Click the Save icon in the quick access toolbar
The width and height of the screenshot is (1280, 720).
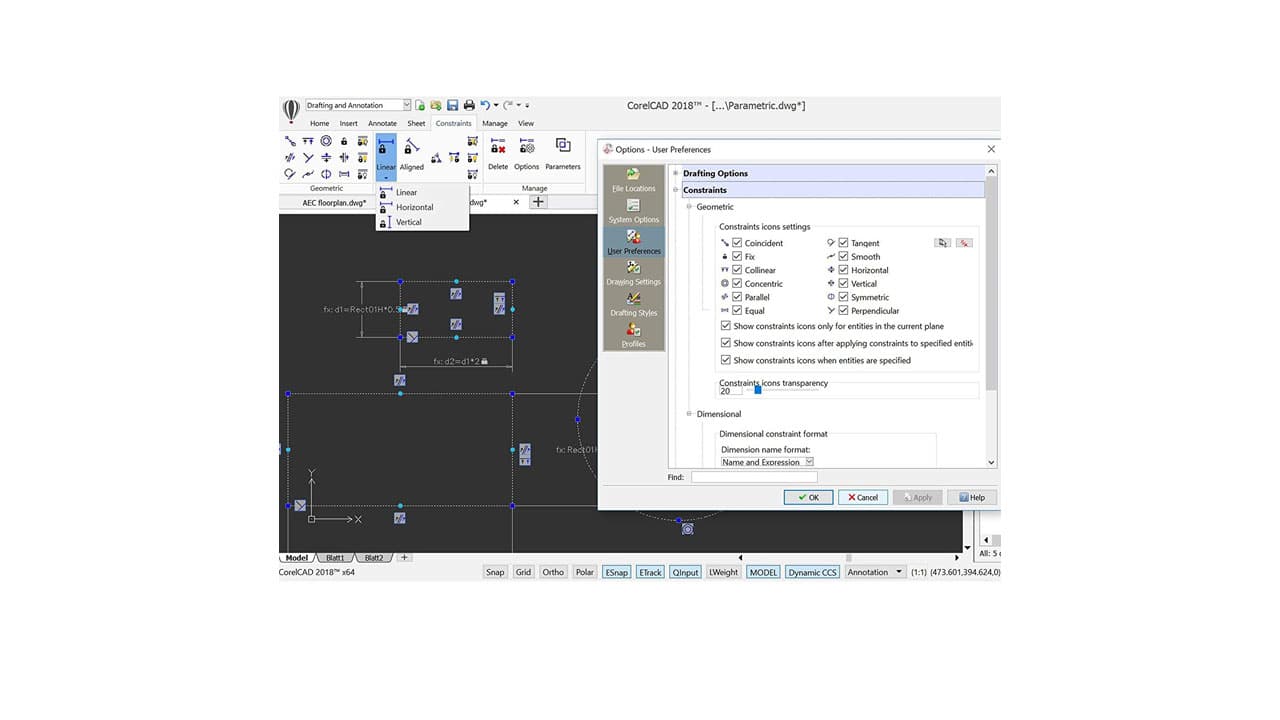[x=452, y=104]
